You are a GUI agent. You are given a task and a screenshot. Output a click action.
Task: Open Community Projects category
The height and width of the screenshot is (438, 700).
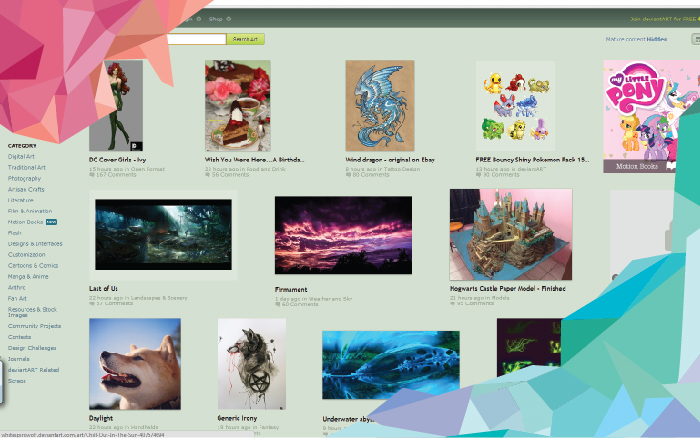[x=34, y=326]
